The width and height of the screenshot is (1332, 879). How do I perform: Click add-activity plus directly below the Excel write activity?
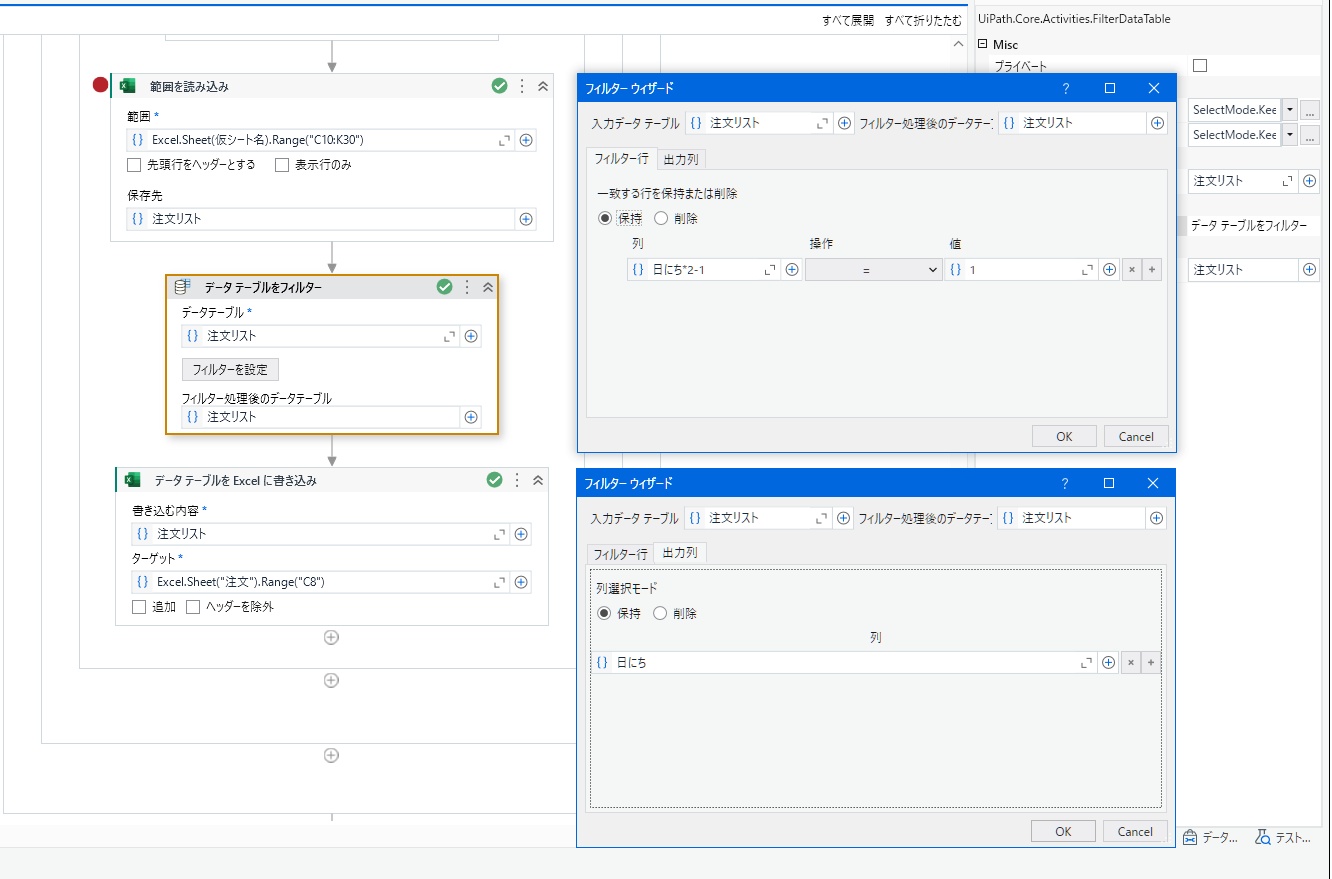[331, 637]
